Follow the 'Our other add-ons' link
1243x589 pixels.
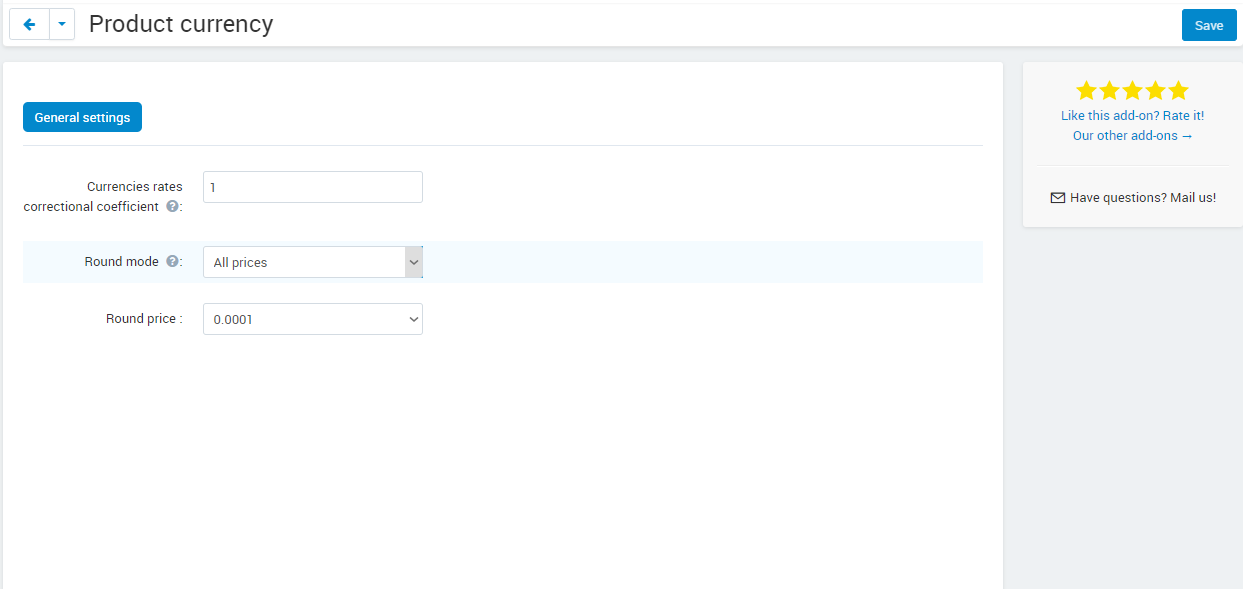[1132, 136]
